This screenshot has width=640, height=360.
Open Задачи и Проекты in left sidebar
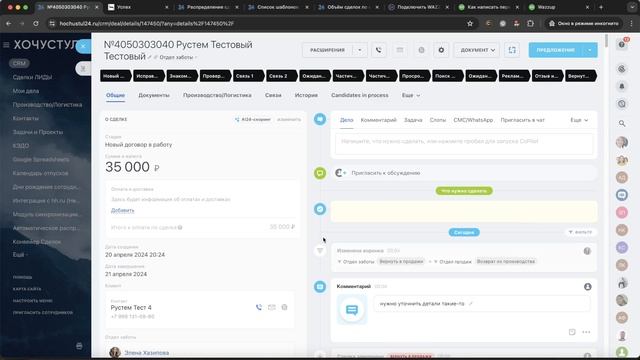[x=38, y=132]
